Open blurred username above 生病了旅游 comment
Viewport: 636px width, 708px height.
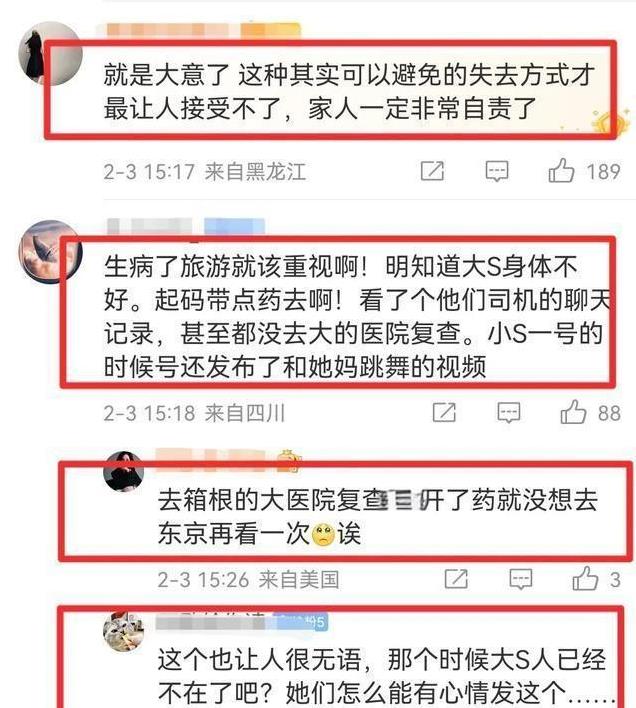tap(186, 227)
